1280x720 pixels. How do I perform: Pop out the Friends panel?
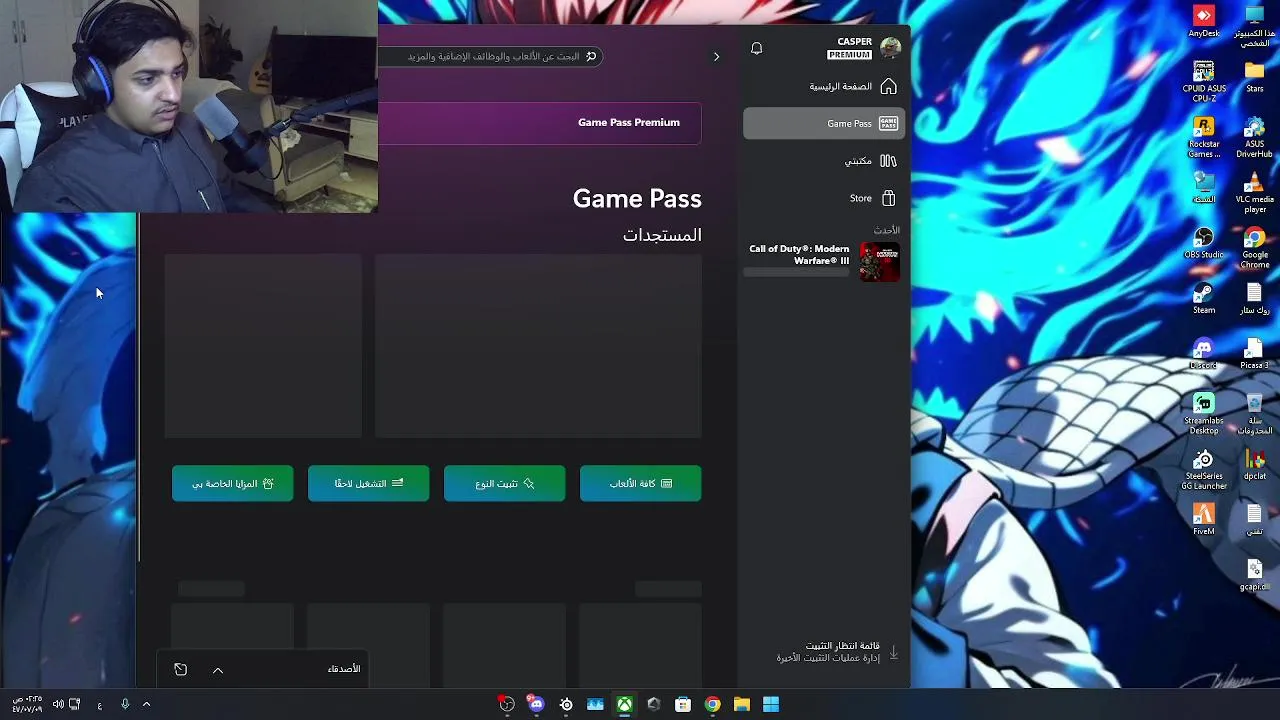[x=180, y=669]
